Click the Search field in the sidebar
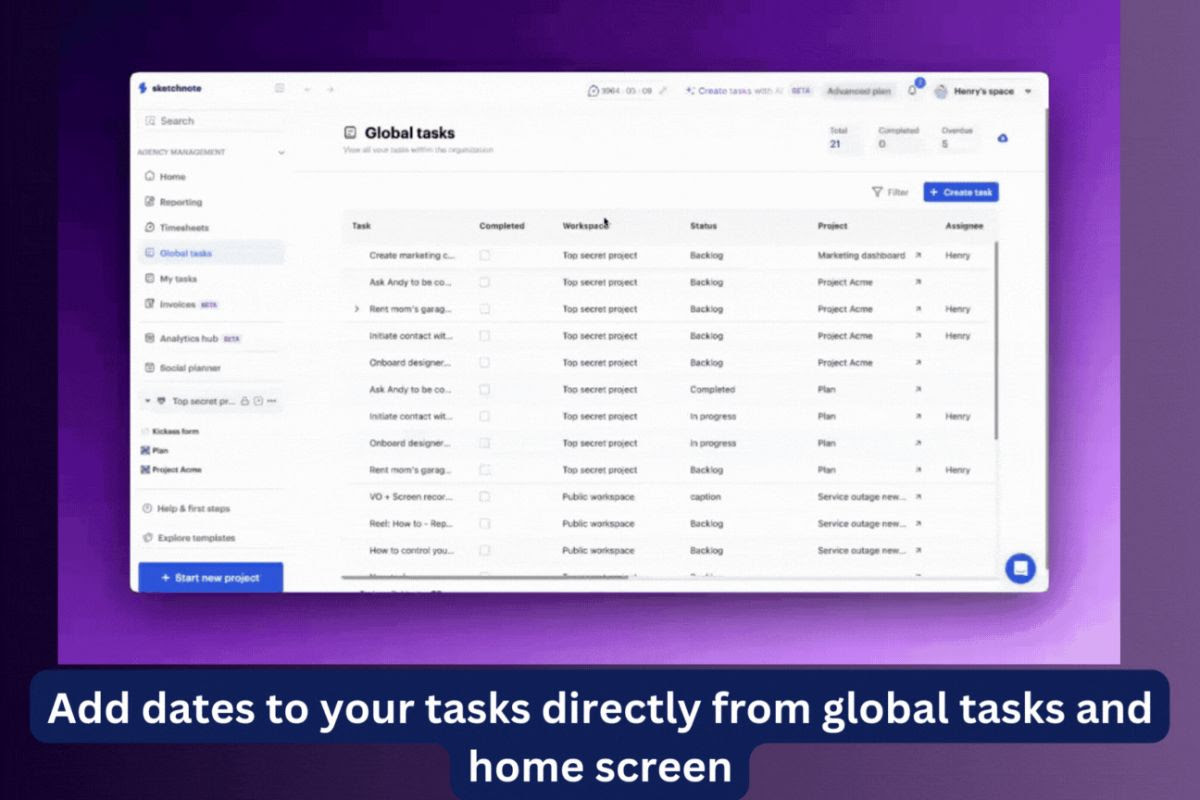Viewport: 1200px width, 800px height. 210,121
